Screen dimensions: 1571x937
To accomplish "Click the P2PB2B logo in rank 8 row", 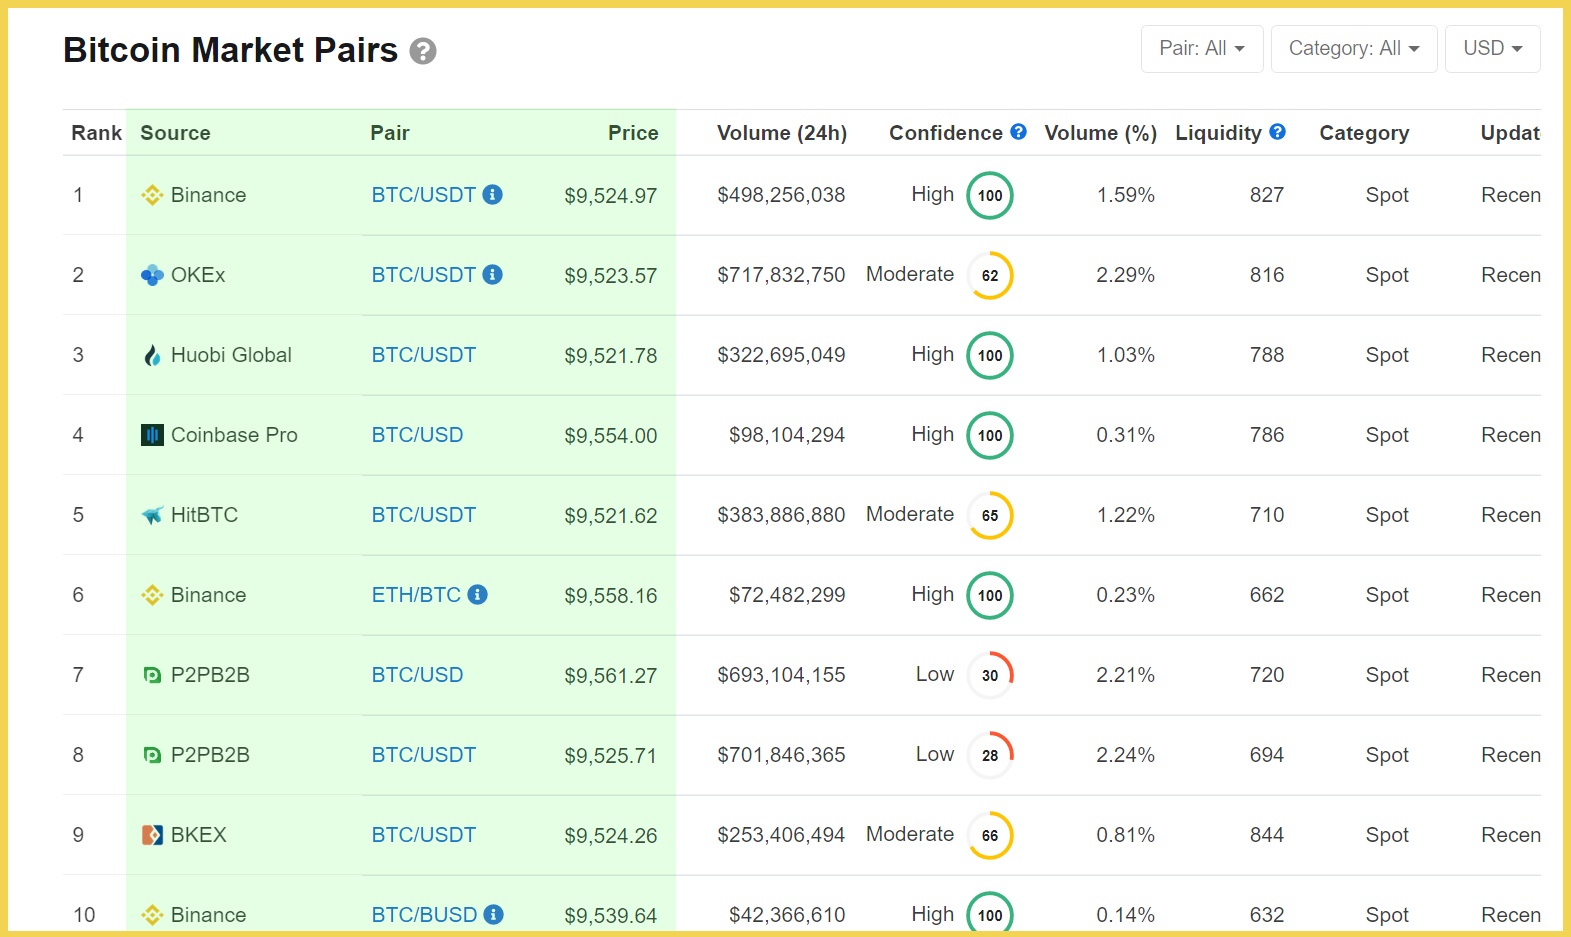I will (x=152, y=755).
